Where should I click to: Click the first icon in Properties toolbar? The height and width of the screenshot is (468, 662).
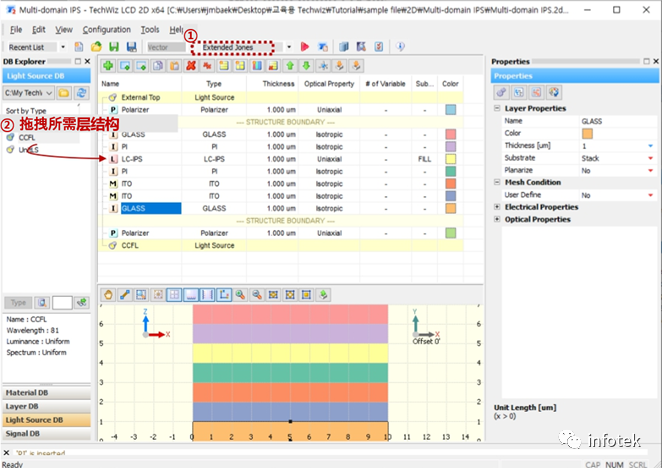coord(501,92)
